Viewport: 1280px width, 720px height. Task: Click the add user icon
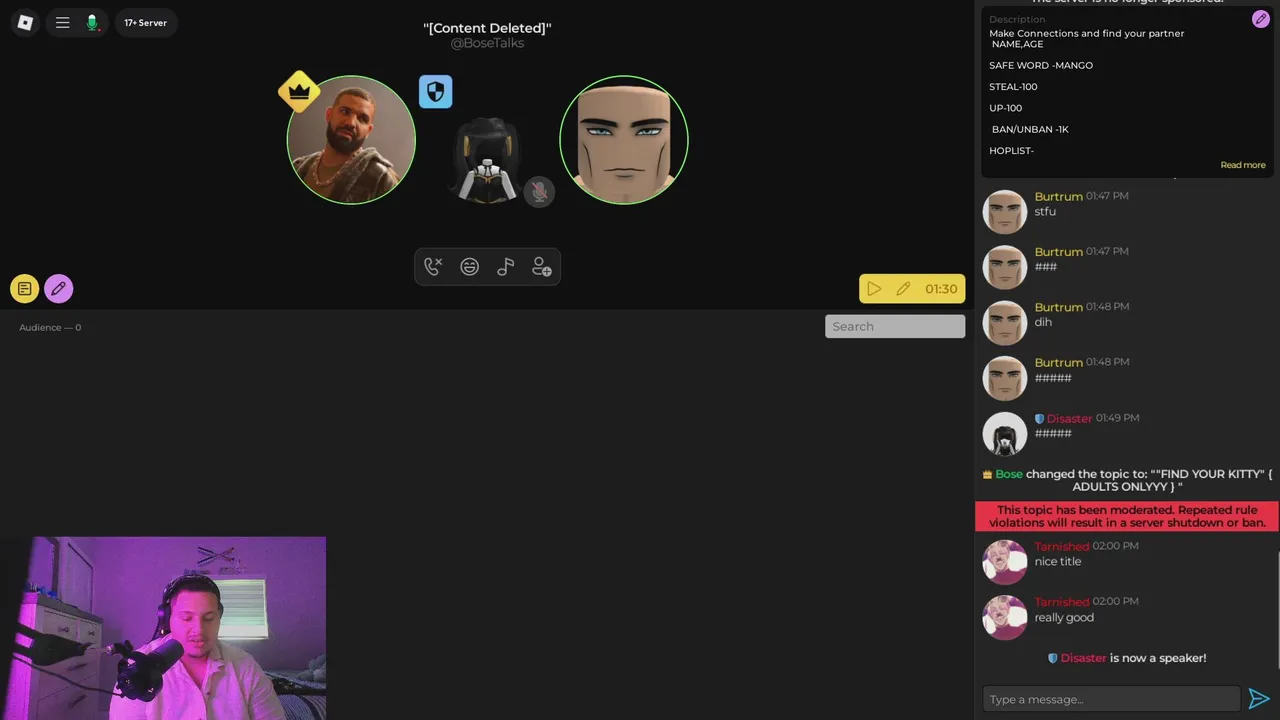(x=541, y=267)
